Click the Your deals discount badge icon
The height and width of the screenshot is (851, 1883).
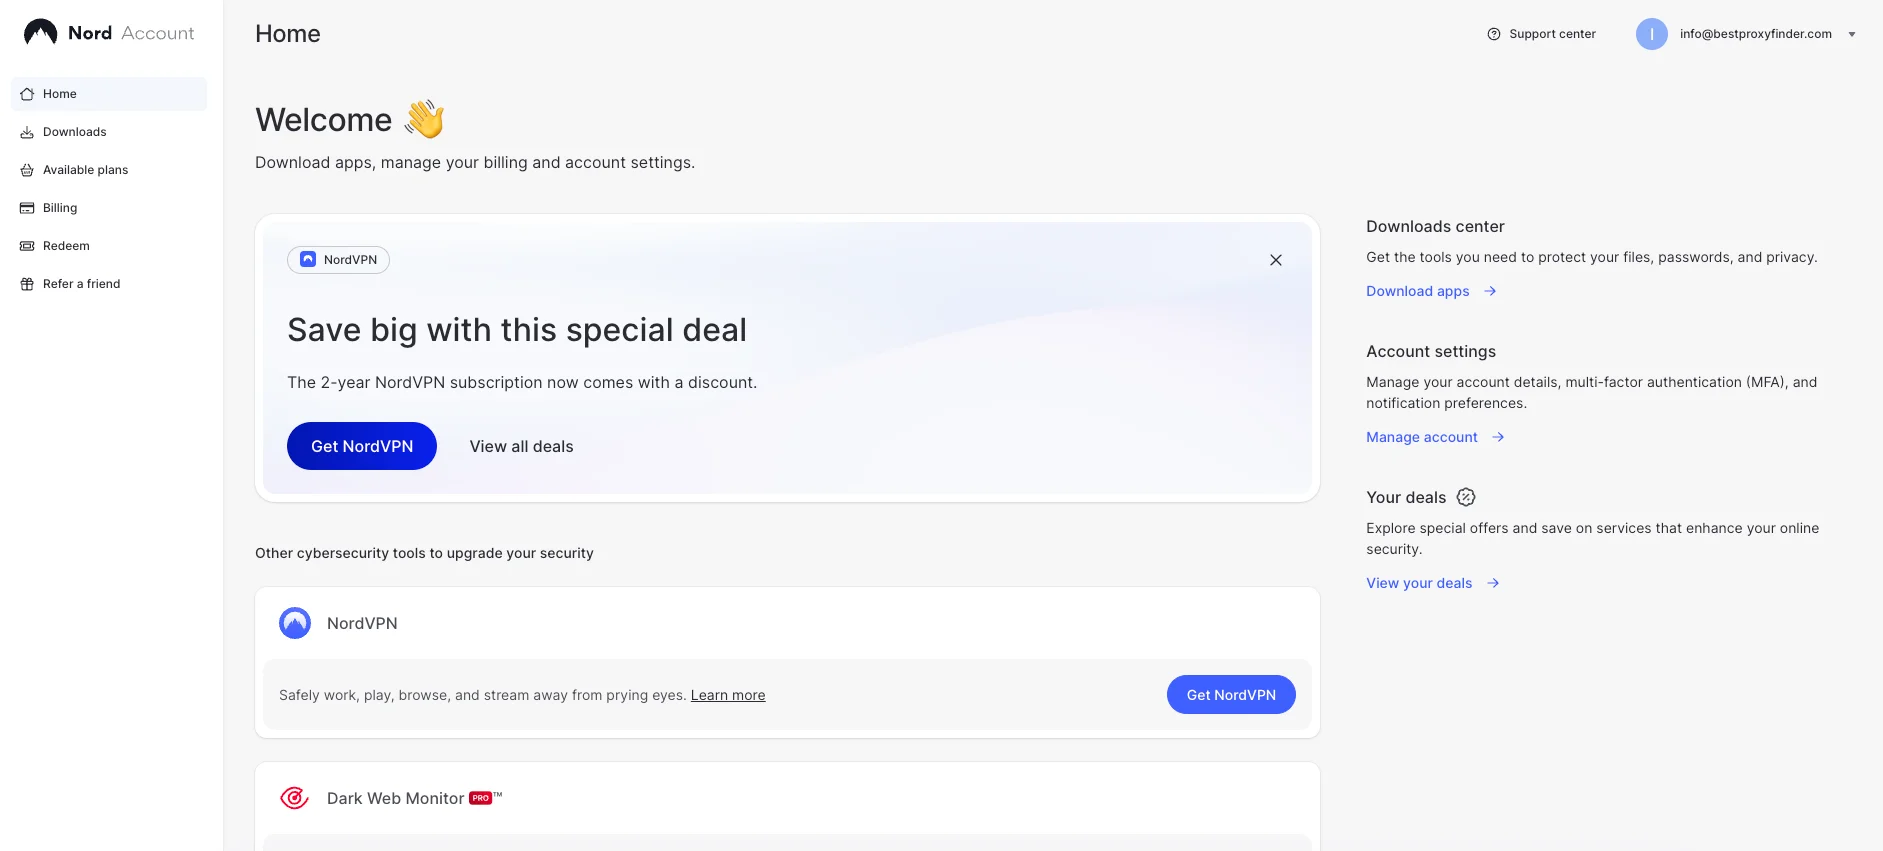(1466, 497)
